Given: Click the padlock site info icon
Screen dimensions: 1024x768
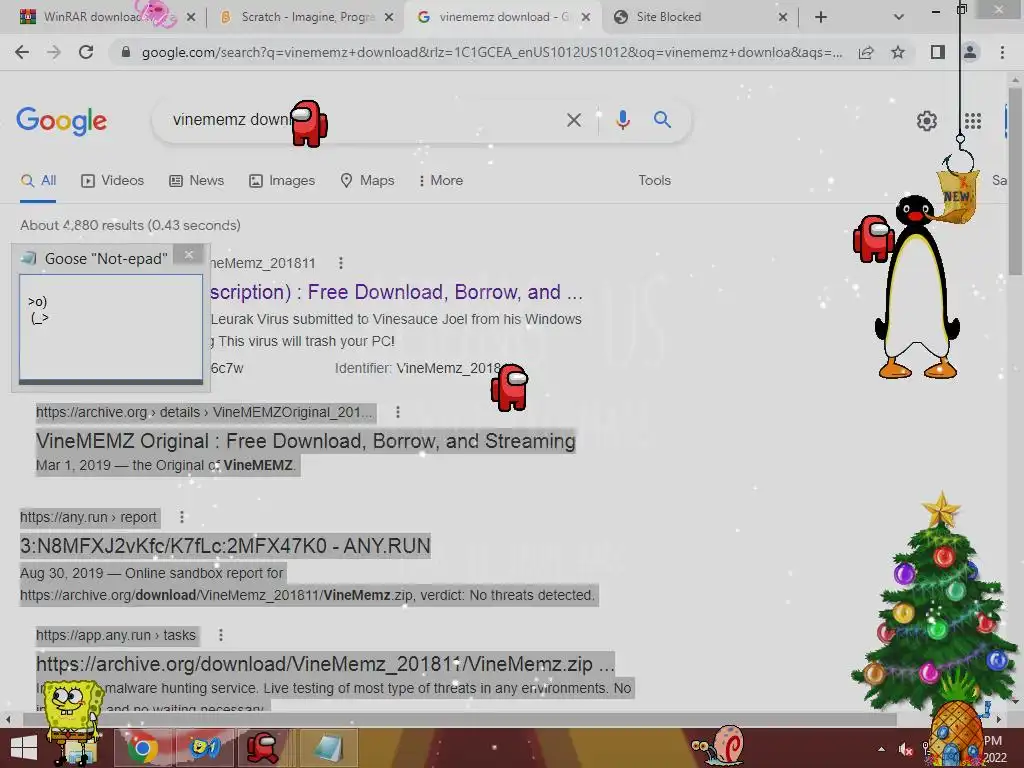Looking at the screenshot, I should coord(126,52).
